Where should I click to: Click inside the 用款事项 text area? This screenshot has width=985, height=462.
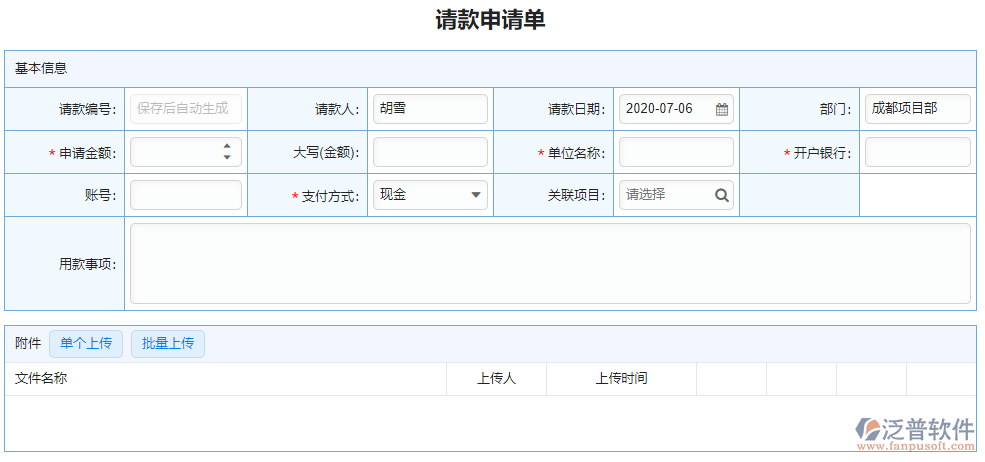[550, 263]
